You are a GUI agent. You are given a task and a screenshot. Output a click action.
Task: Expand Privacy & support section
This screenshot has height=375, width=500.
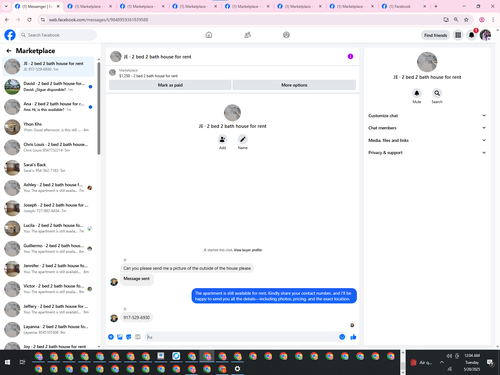[427, 153]
